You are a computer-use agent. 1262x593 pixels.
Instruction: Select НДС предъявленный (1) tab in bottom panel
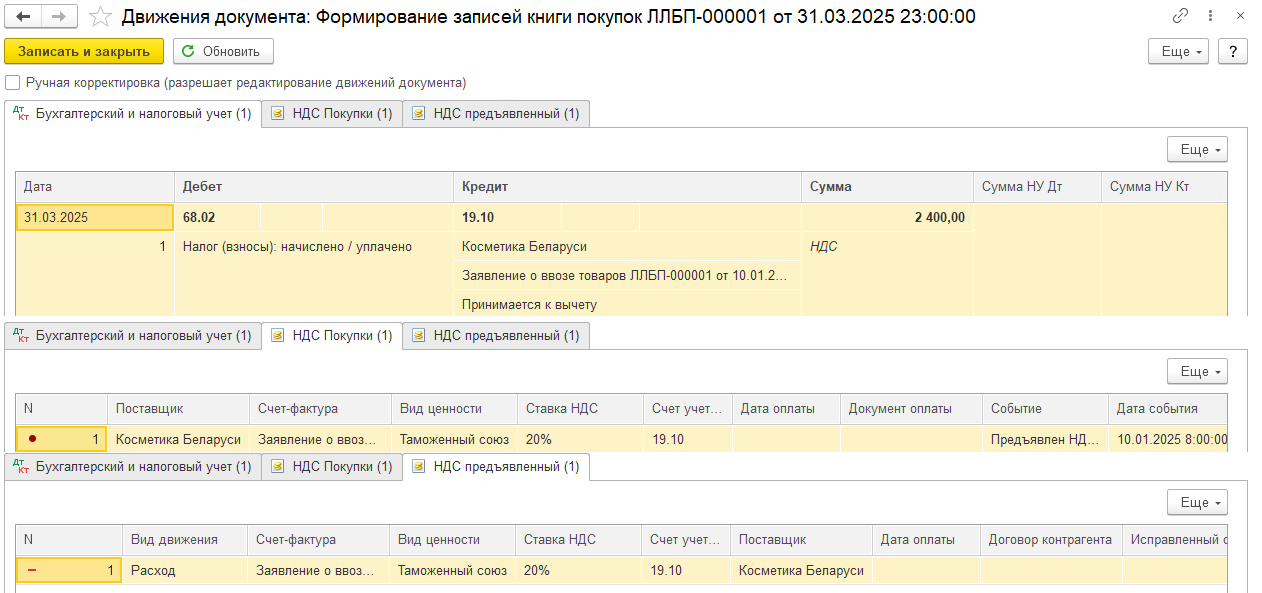[496, 467]
